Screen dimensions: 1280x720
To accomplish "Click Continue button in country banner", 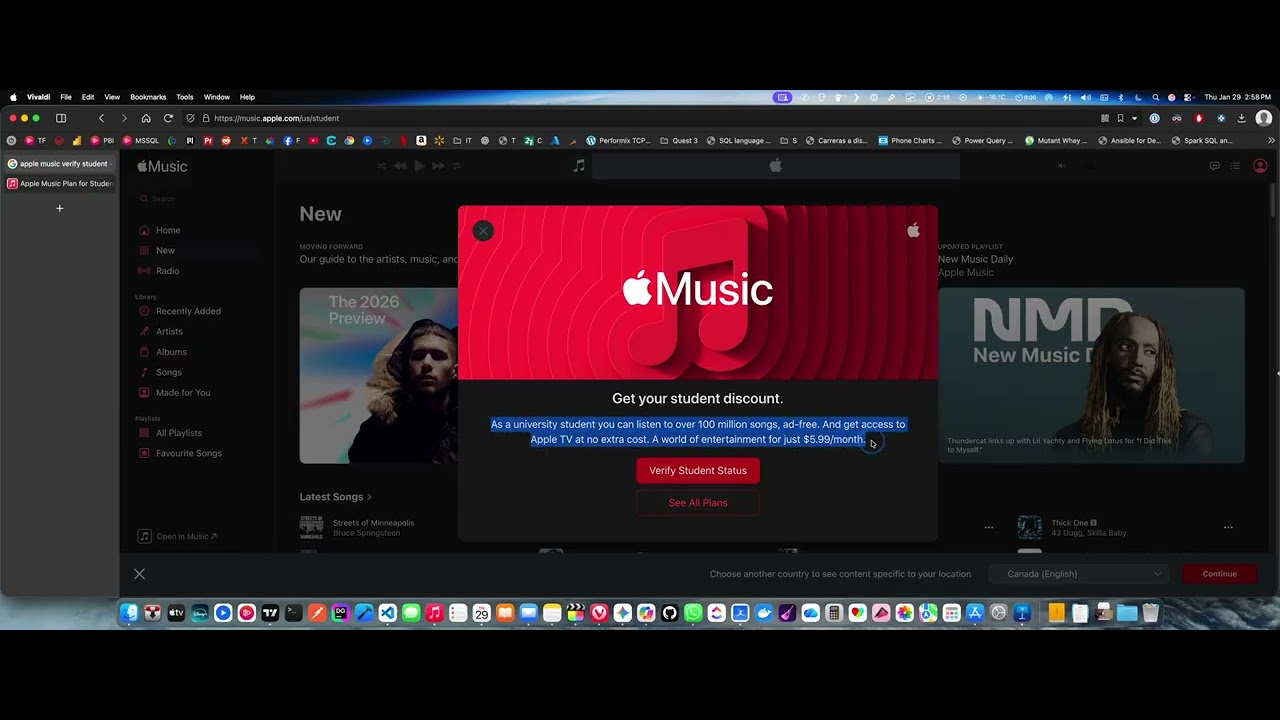I will point(1219,574).
